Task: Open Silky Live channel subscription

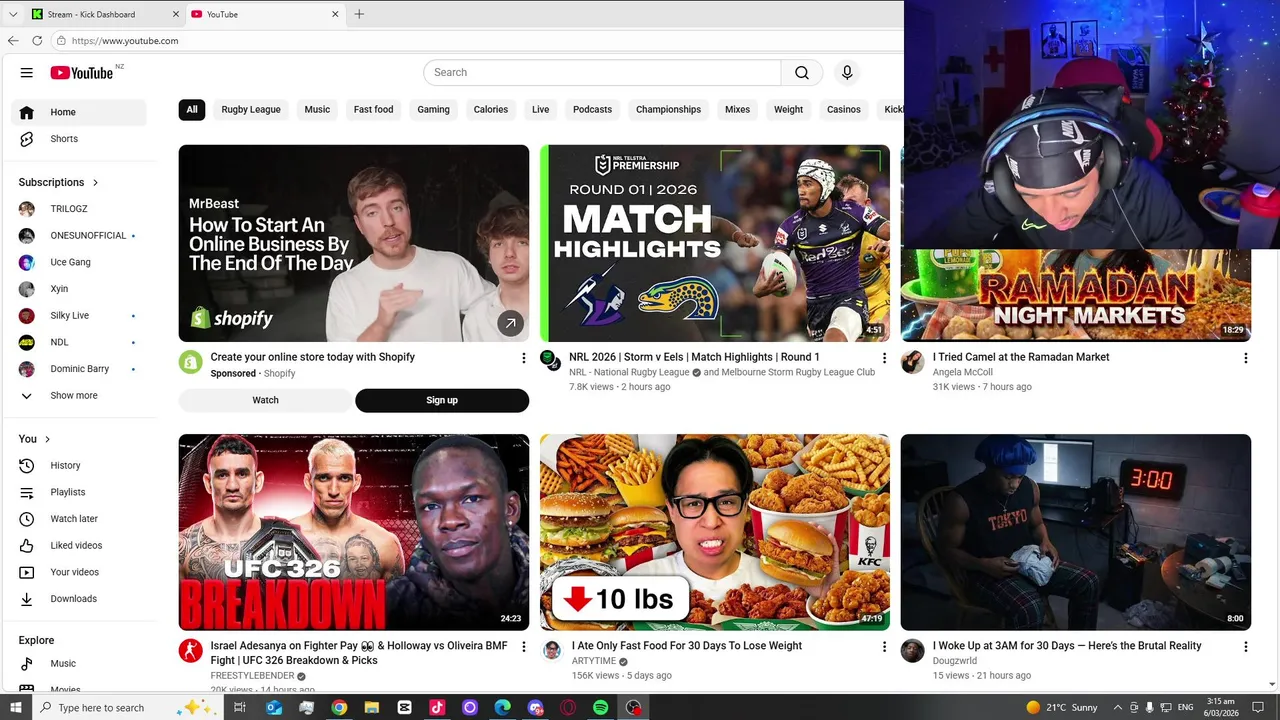Action: click(79, 315)
